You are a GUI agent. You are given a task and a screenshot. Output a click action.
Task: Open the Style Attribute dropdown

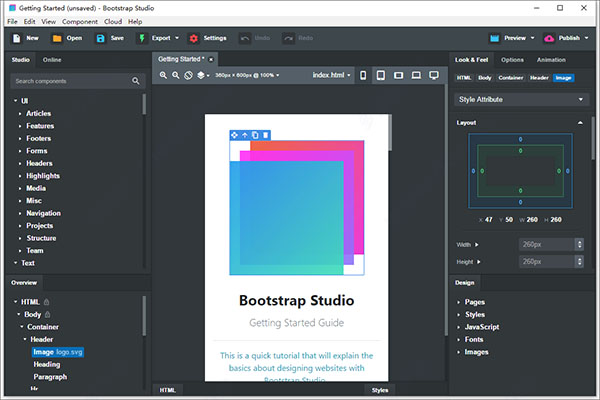tap(521, 100)
